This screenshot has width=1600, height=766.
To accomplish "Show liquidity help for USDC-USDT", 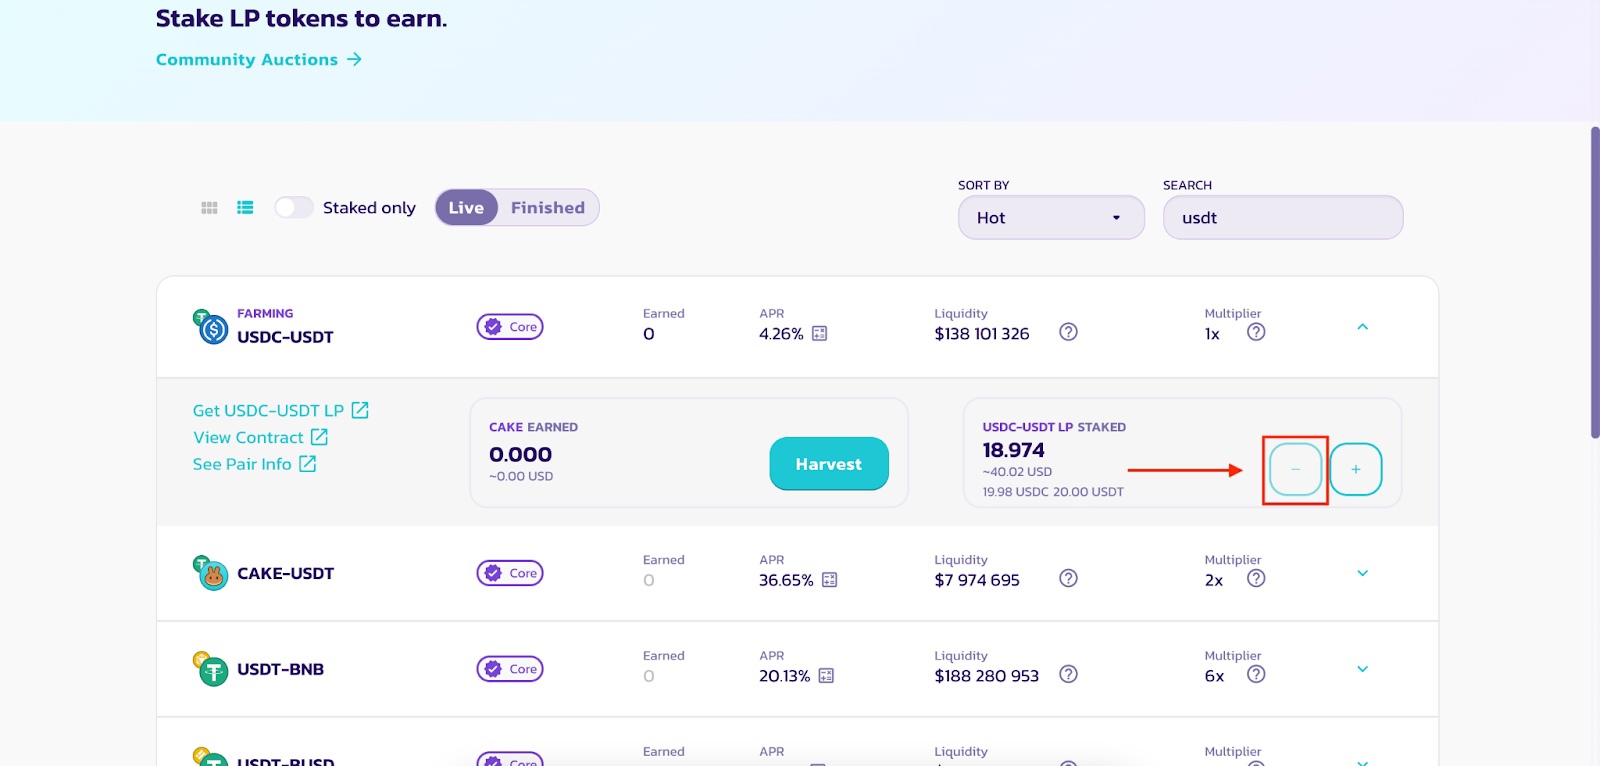I will [1068, 332].
